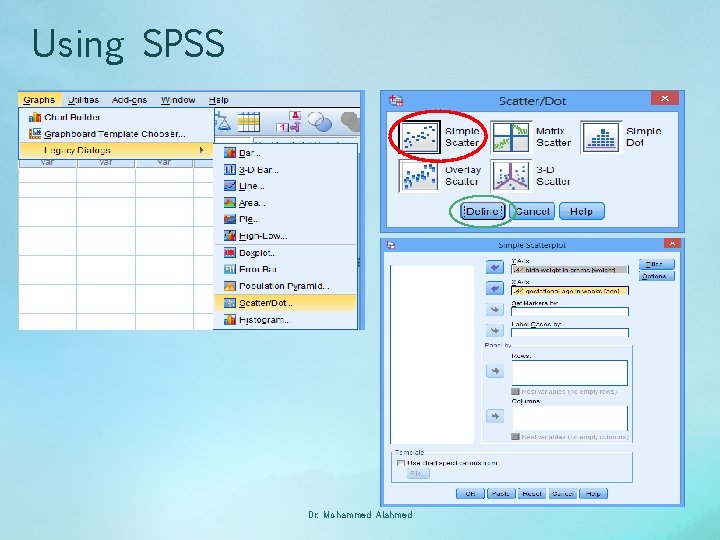Toggle Nest variables (no empty columns) checkbox
Screen dimensions: 720x540
tap(515, 437)
